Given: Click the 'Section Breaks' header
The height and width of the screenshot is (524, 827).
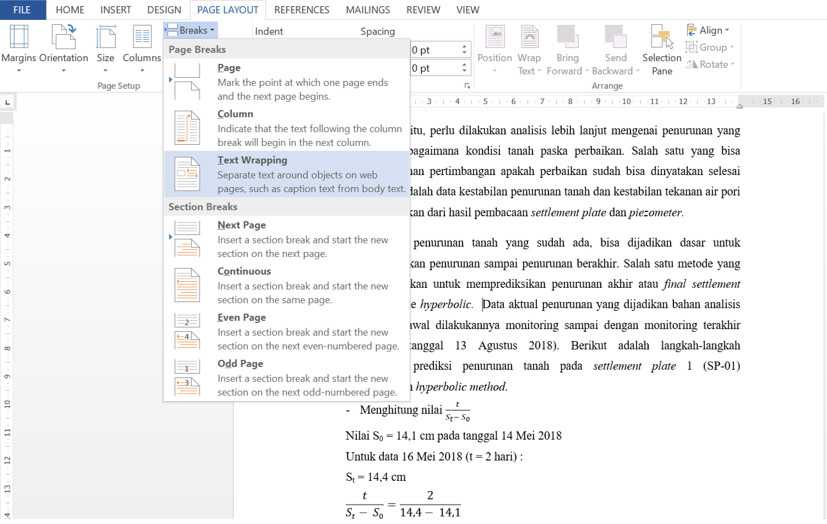Looking at the screenshot, I should click(203, 207).
